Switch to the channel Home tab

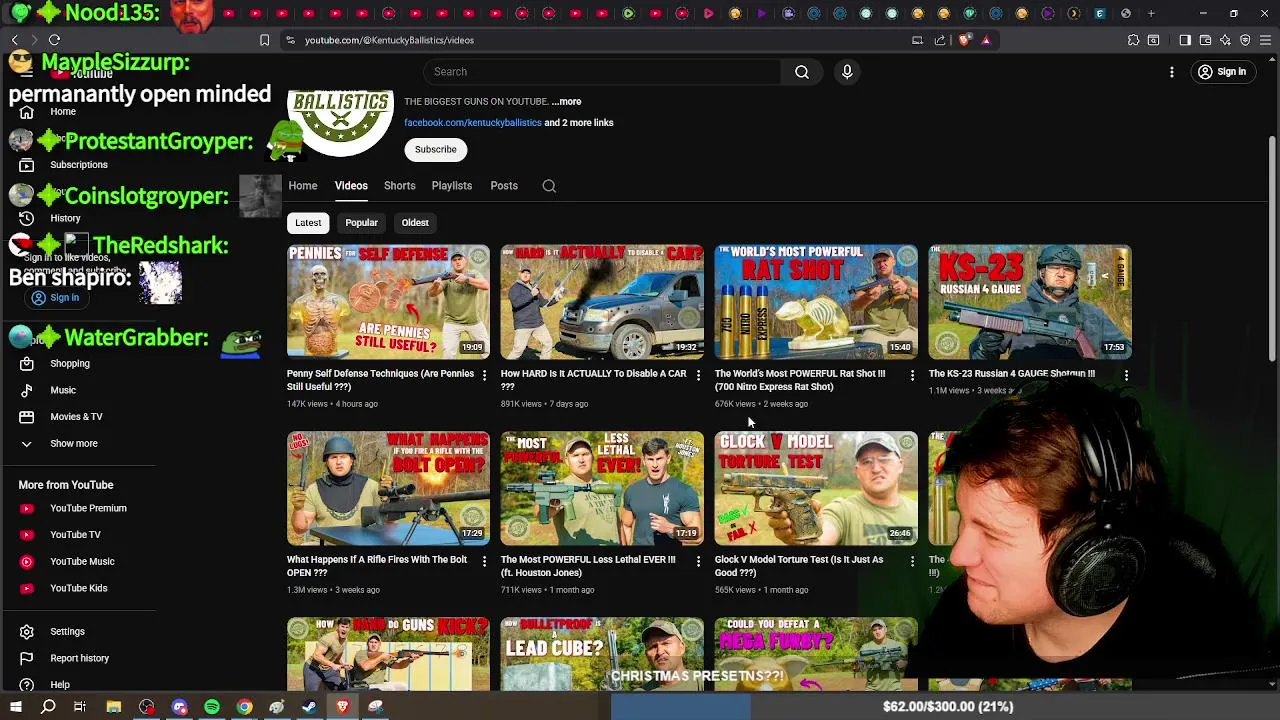click(x=303, y=186)
